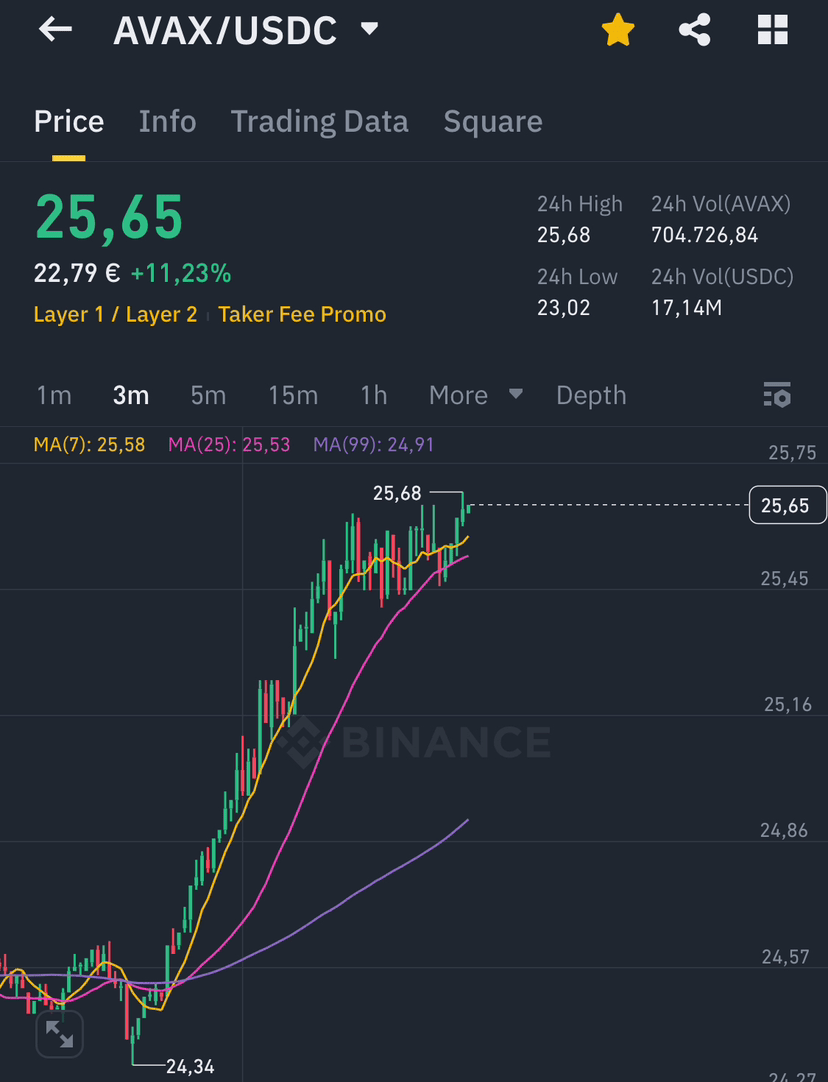Switch to the Price tab
The width and height of the screenshot is (828, 1082).
pos(69,121)
